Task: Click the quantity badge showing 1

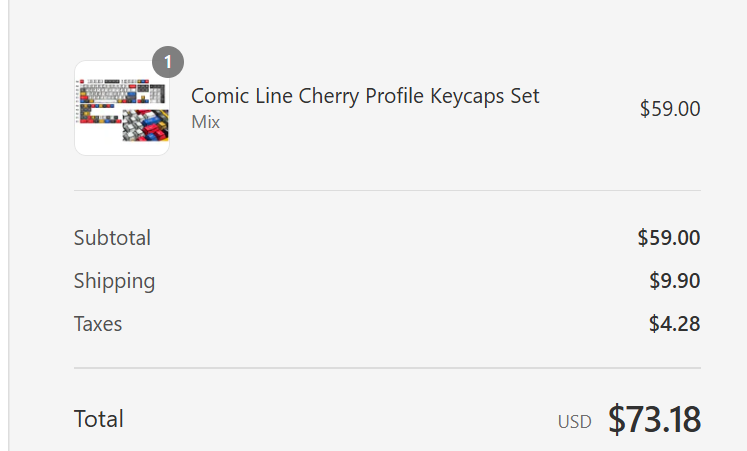Action: pyautogui.click(x=168, y=62)
